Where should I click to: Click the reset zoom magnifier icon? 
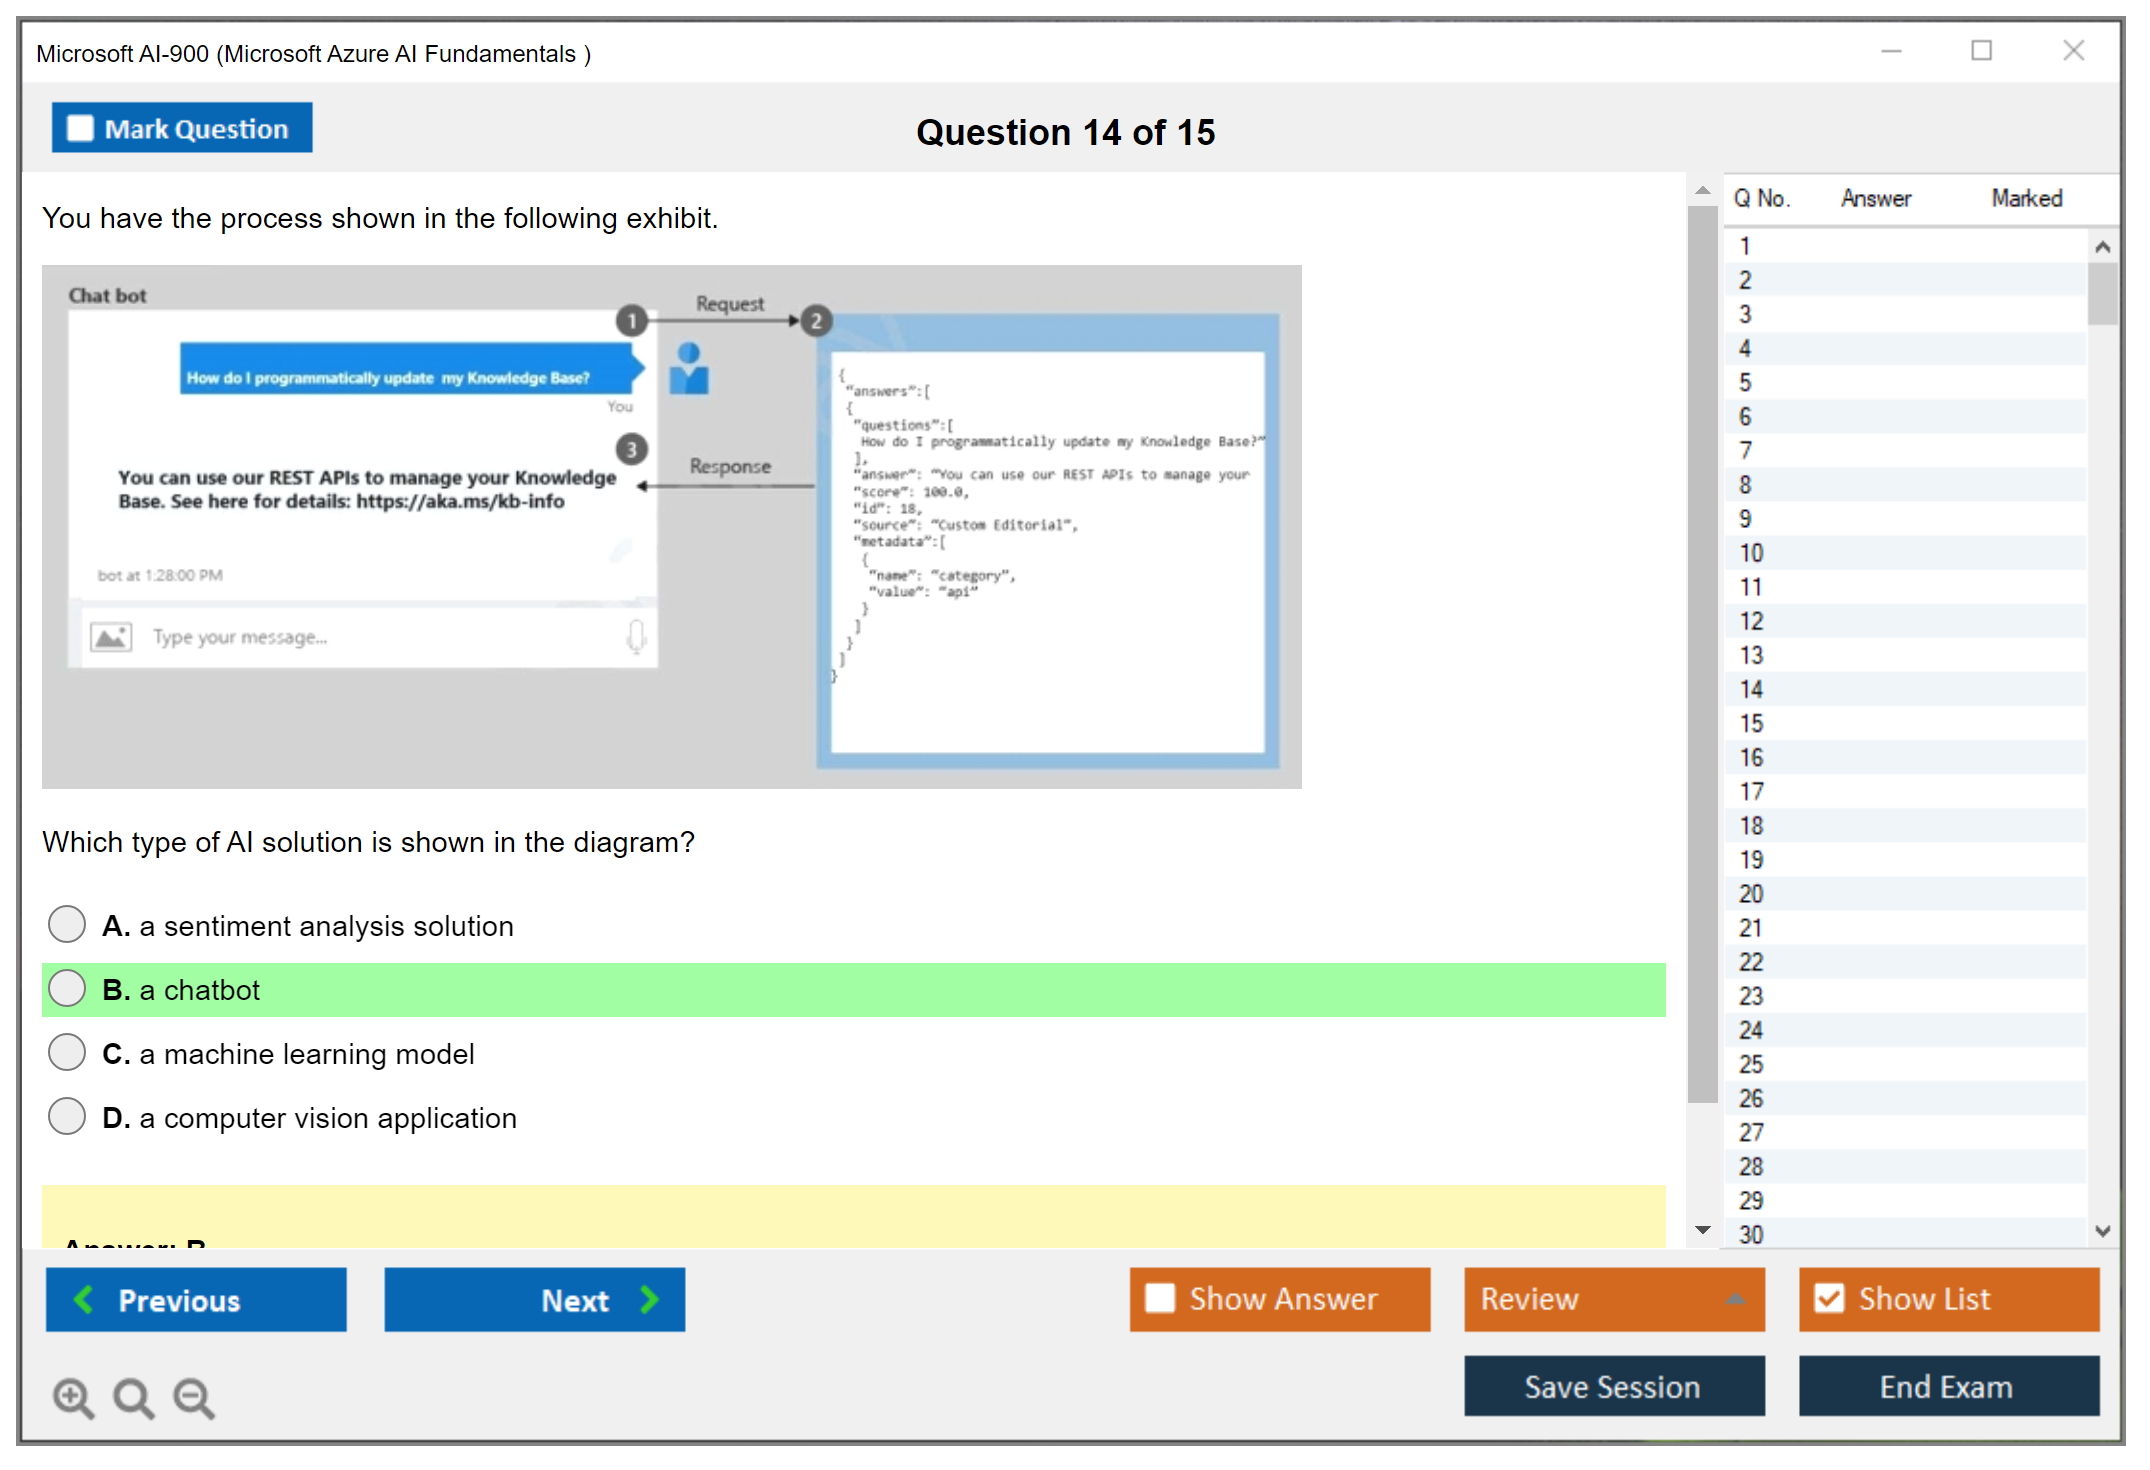pyautogui.click(x=133, y=1397)
